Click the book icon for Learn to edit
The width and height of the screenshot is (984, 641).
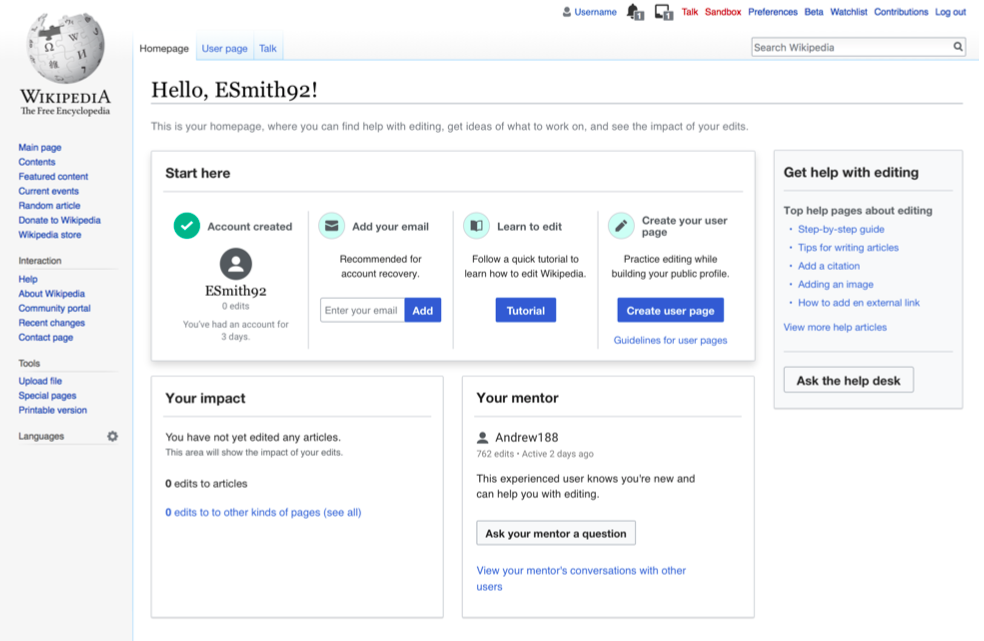tap(476, 226)
